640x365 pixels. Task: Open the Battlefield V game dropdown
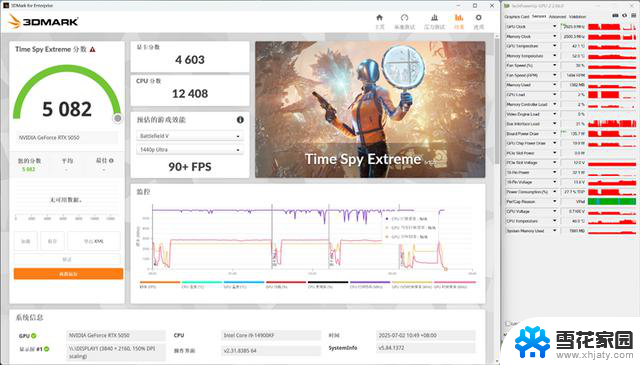pos(190,136)
